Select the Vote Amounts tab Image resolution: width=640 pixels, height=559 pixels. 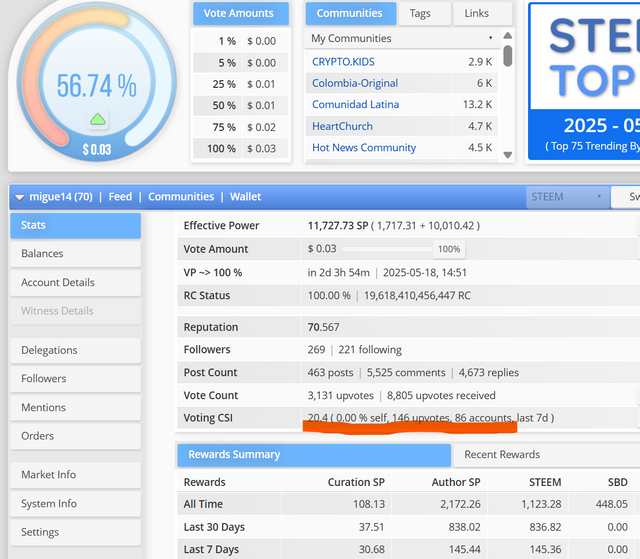(x=241, y=13)
